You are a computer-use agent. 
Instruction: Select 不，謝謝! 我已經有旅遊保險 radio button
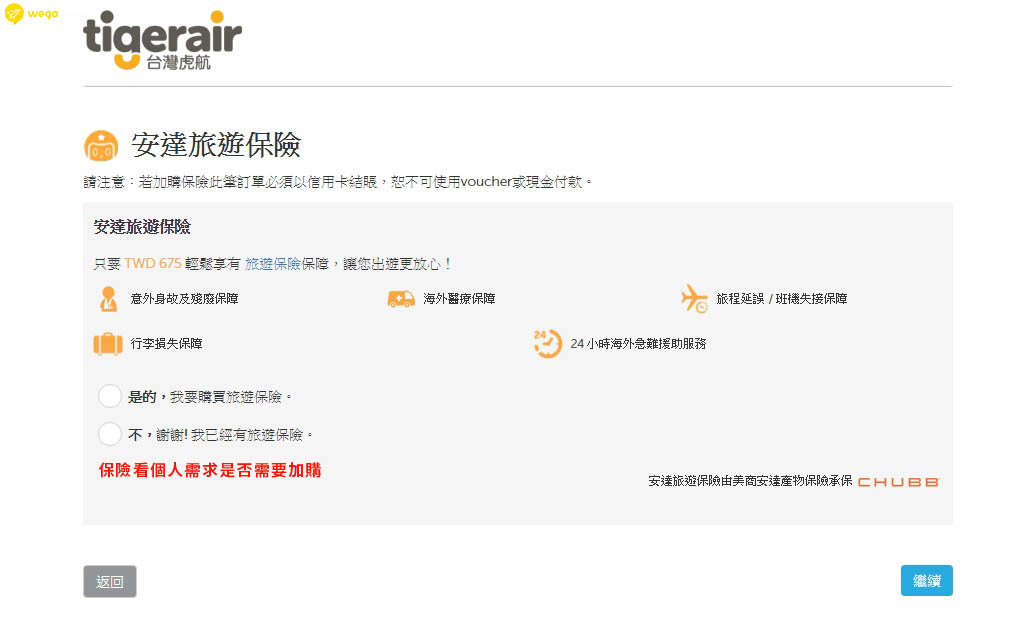109,435
